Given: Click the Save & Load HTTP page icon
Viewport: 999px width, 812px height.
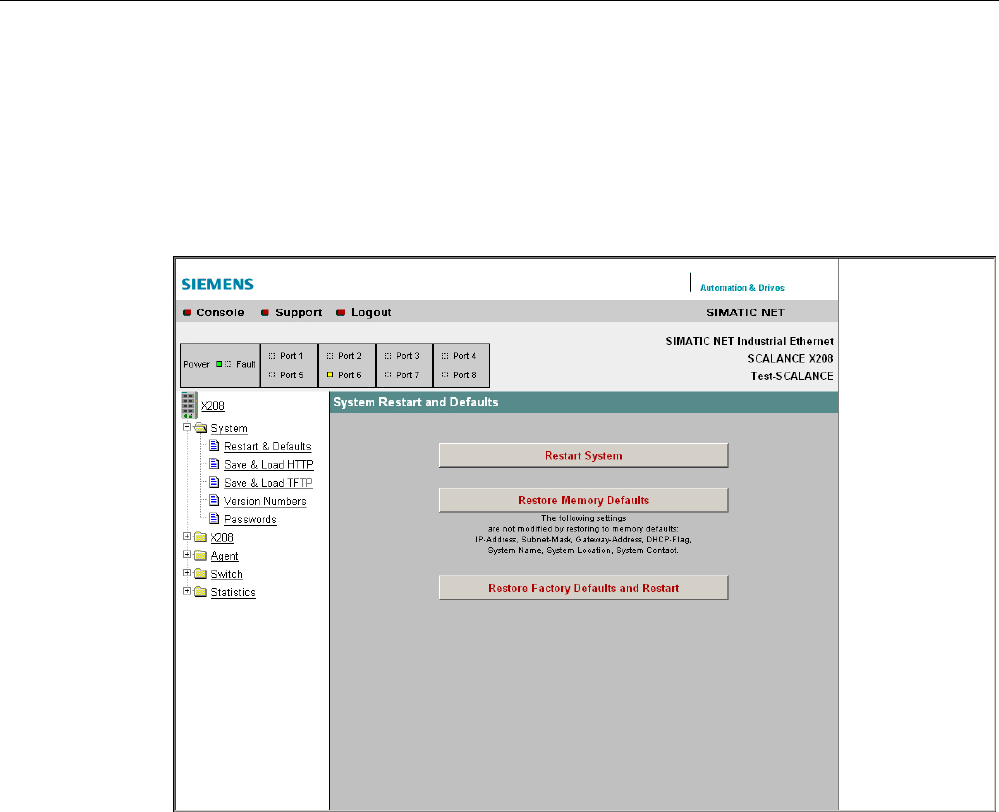Looking at the screenshot, I should point(214,464).
